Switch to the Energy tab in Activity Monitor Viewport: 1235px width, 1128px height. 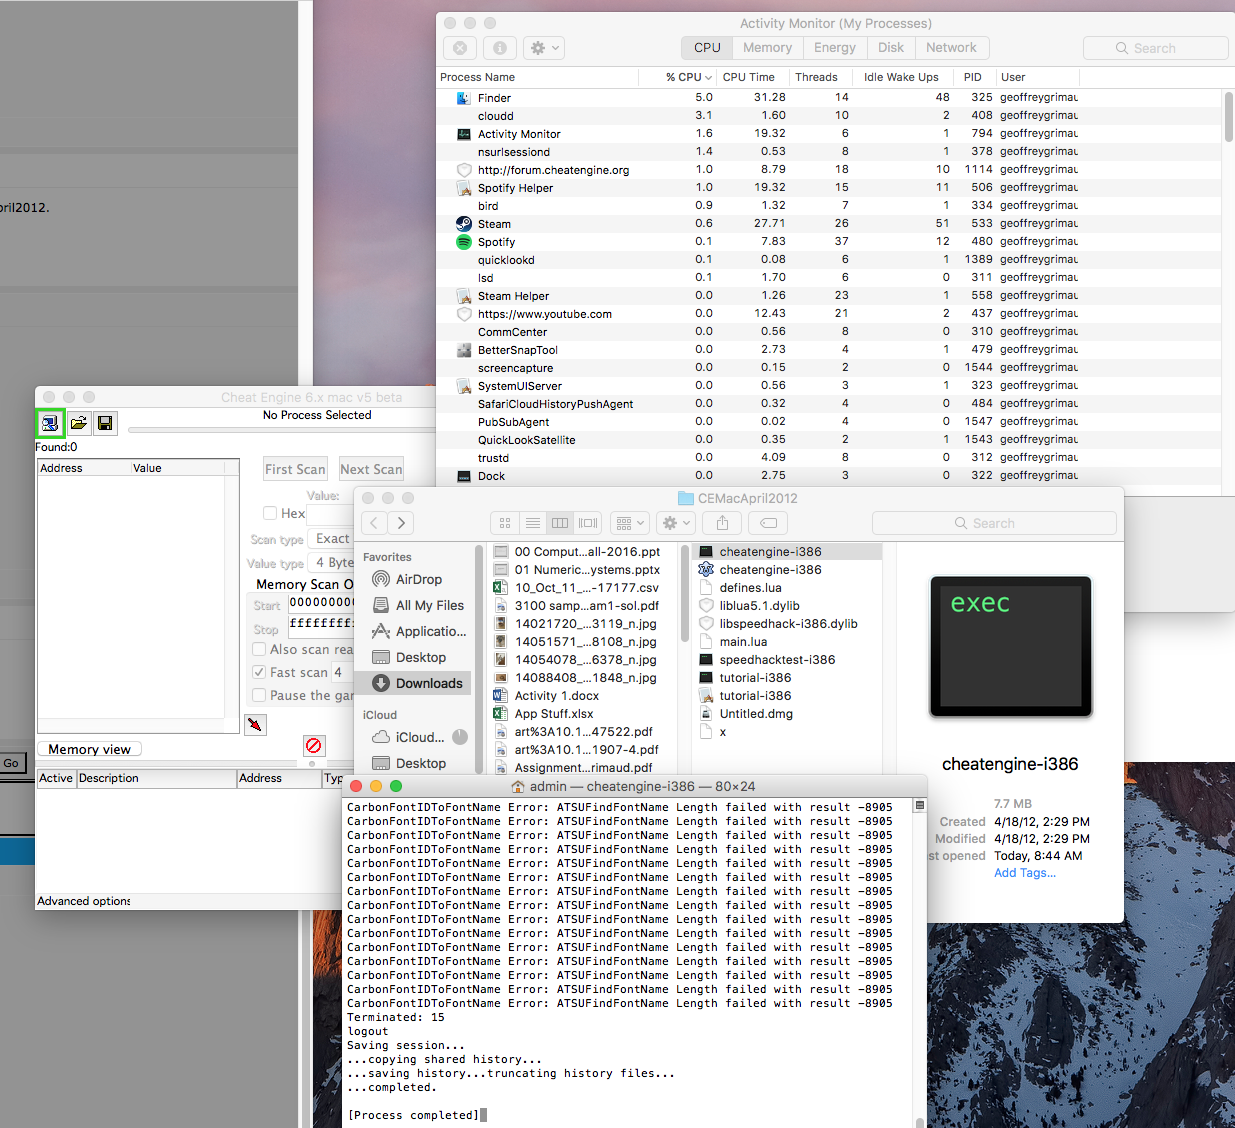pyautogui.click(x=835, y=48)
